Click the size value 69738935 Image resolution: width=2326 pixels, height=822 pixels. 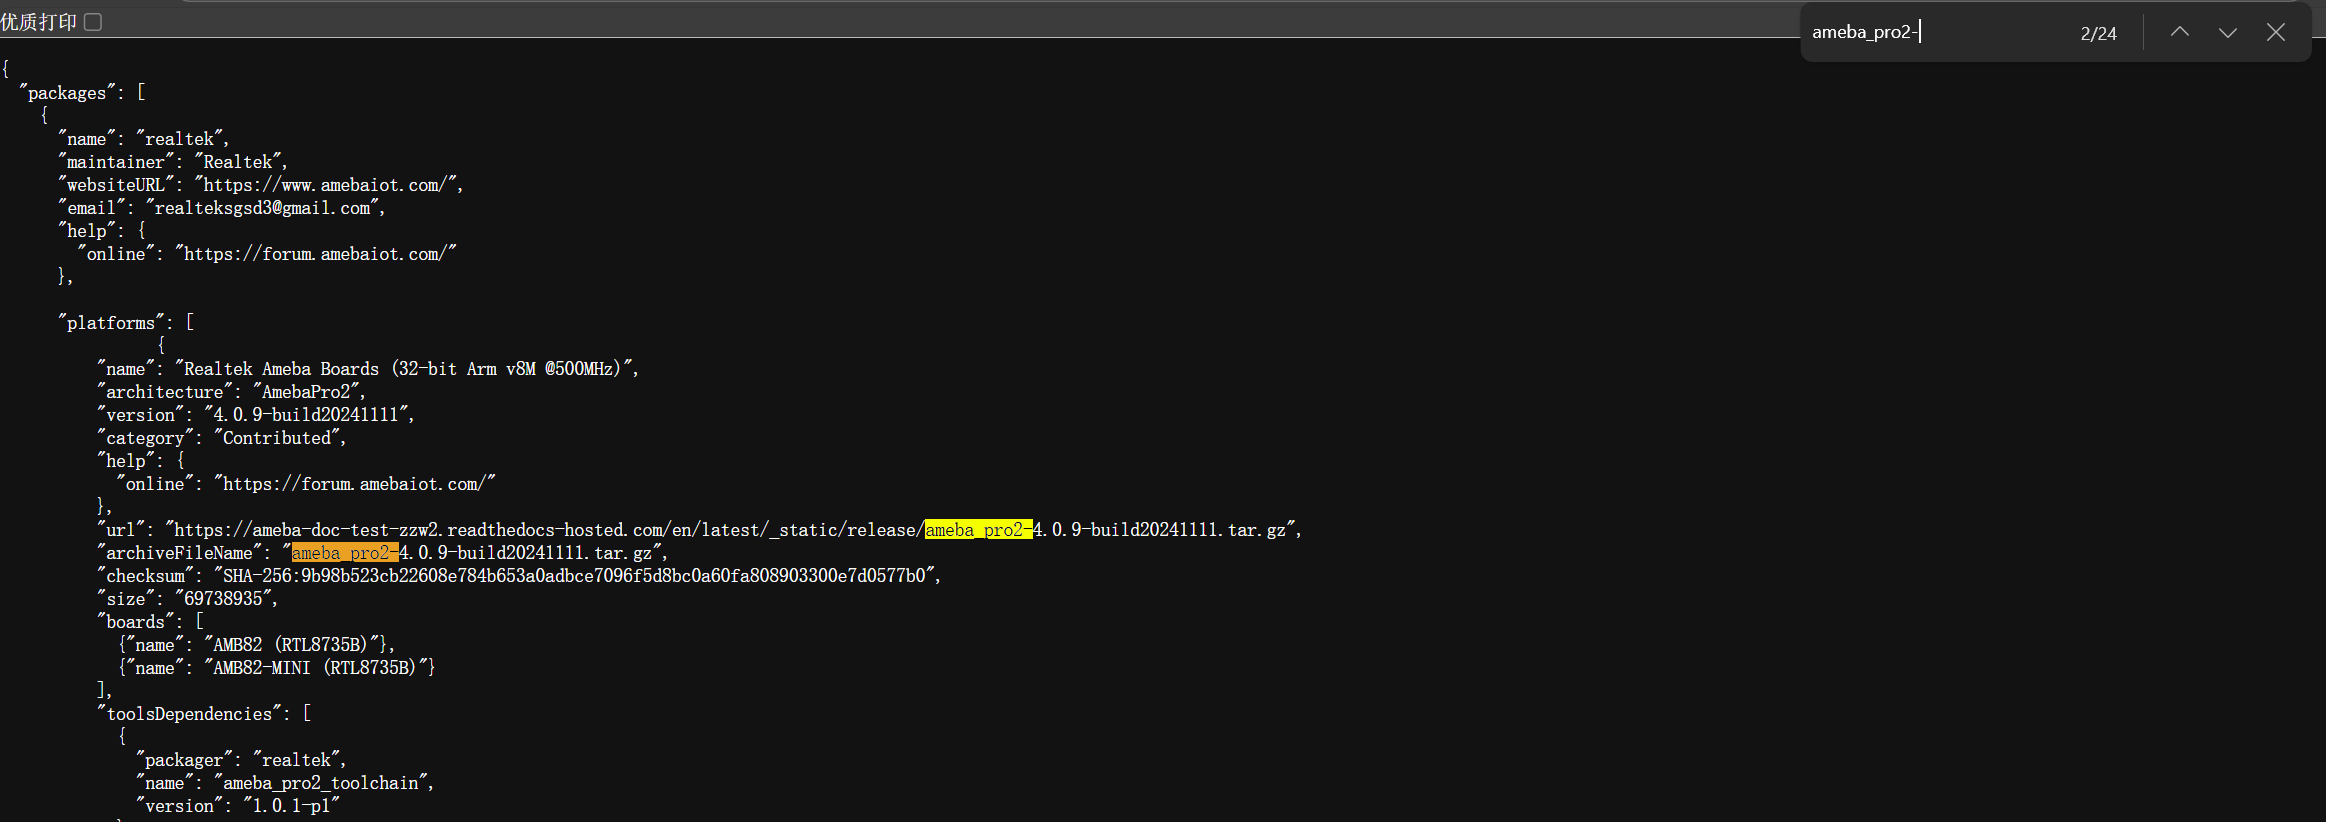[x=223, y=599]
